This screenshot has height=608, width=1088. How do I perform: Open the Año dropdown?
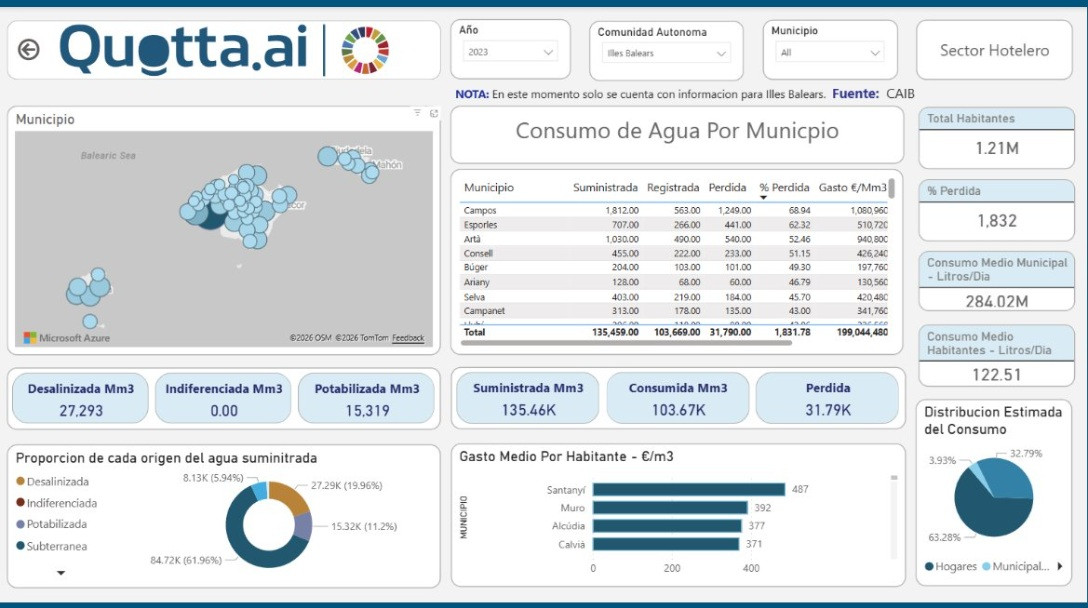[547, 53]
